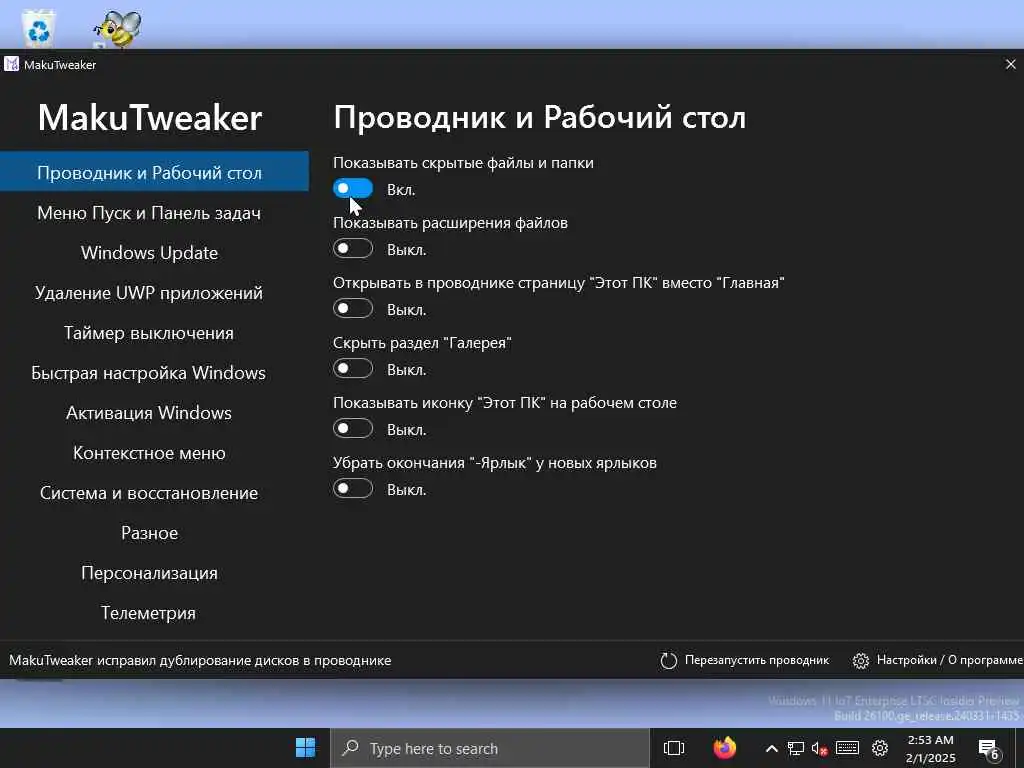Toggle opening "Этот ПК" instead of "Главная"
This screenshot has height=768, width=1024.
tap(353, 309)
